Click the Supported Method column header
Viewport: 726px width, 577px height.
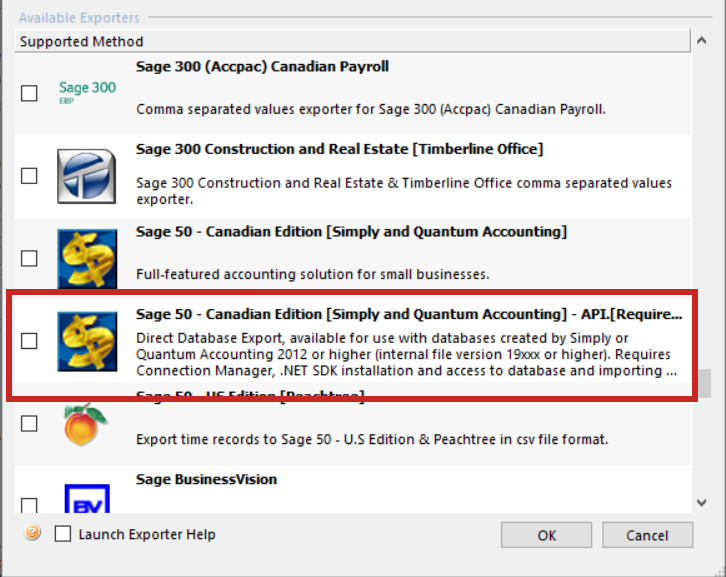(x=352, y=41)
